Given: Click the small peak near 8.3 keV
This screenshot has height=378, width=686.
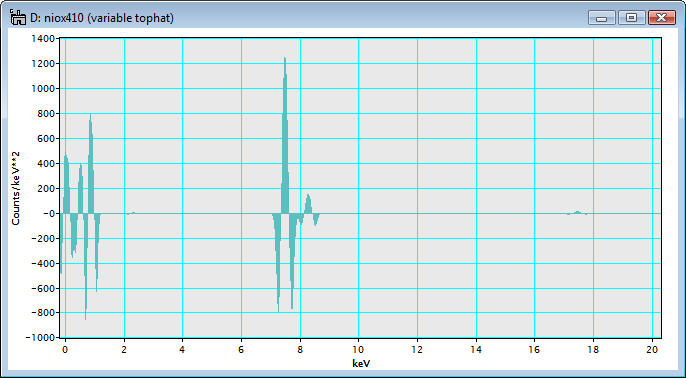Looking at the screenshot, I should pyautogui.click(x=308, y=204).
